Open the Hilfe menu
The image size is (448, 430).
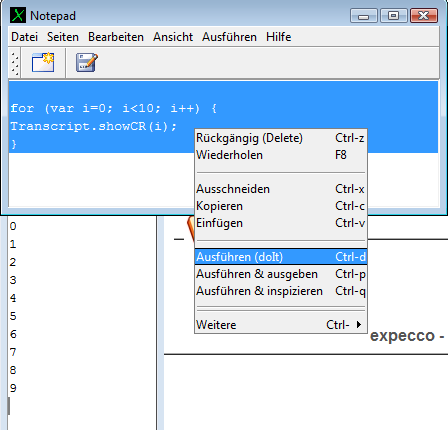(278, 37)
